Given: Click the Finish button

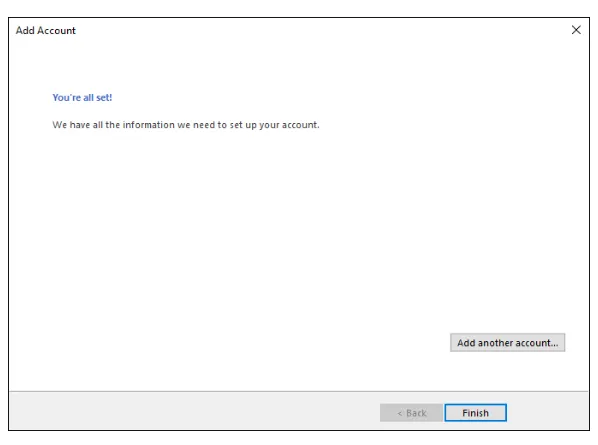Looking at the screenshot, I should 475,413.
